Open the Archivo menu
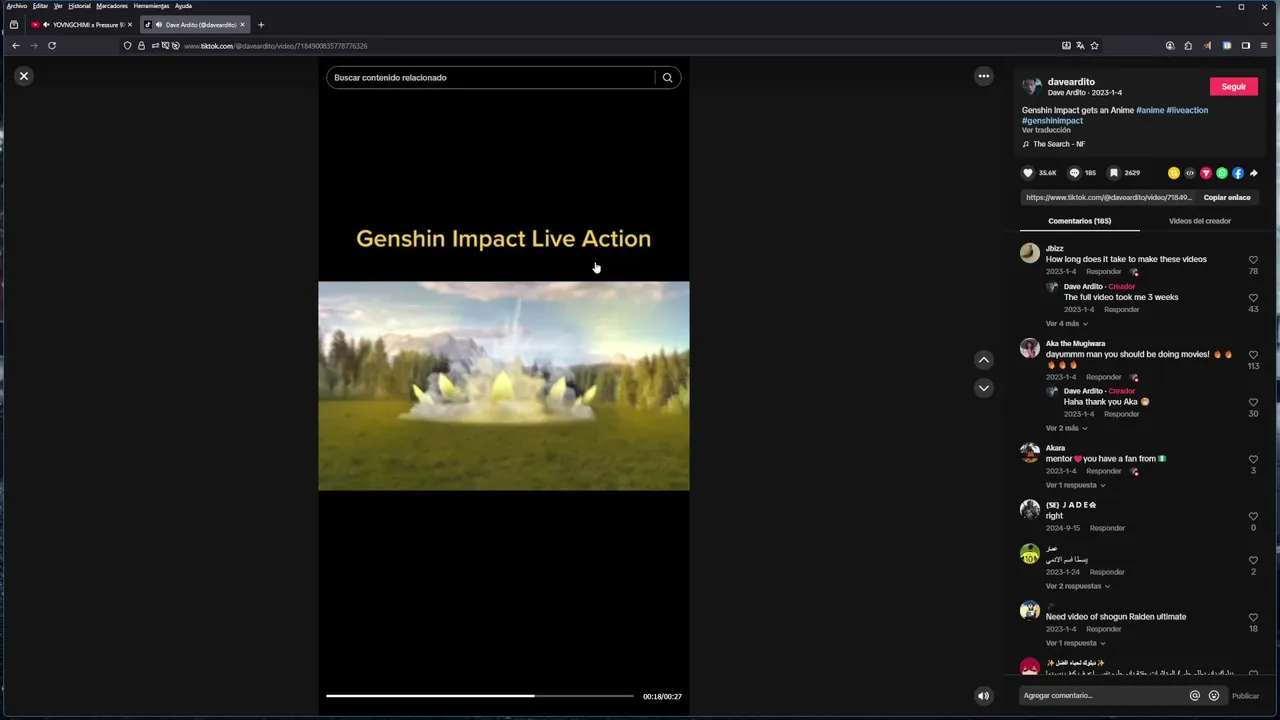 (17, 6)
